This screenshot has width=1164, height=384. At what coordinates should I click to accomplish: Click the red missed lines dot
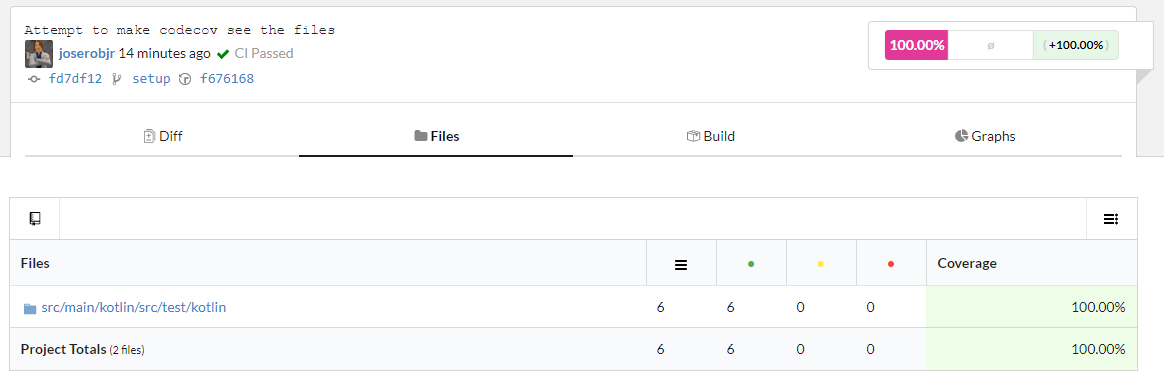tap(891, 264)
